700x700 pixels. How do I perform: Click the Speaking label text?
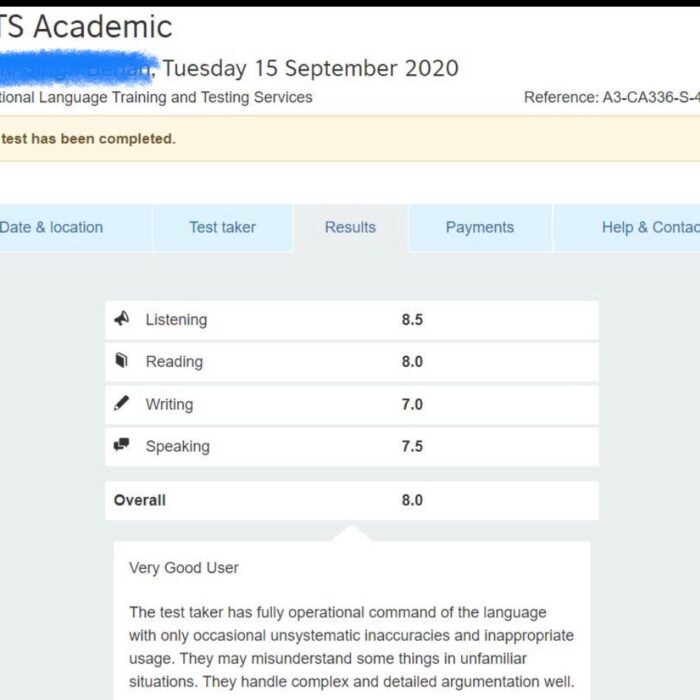click(178, 447)
